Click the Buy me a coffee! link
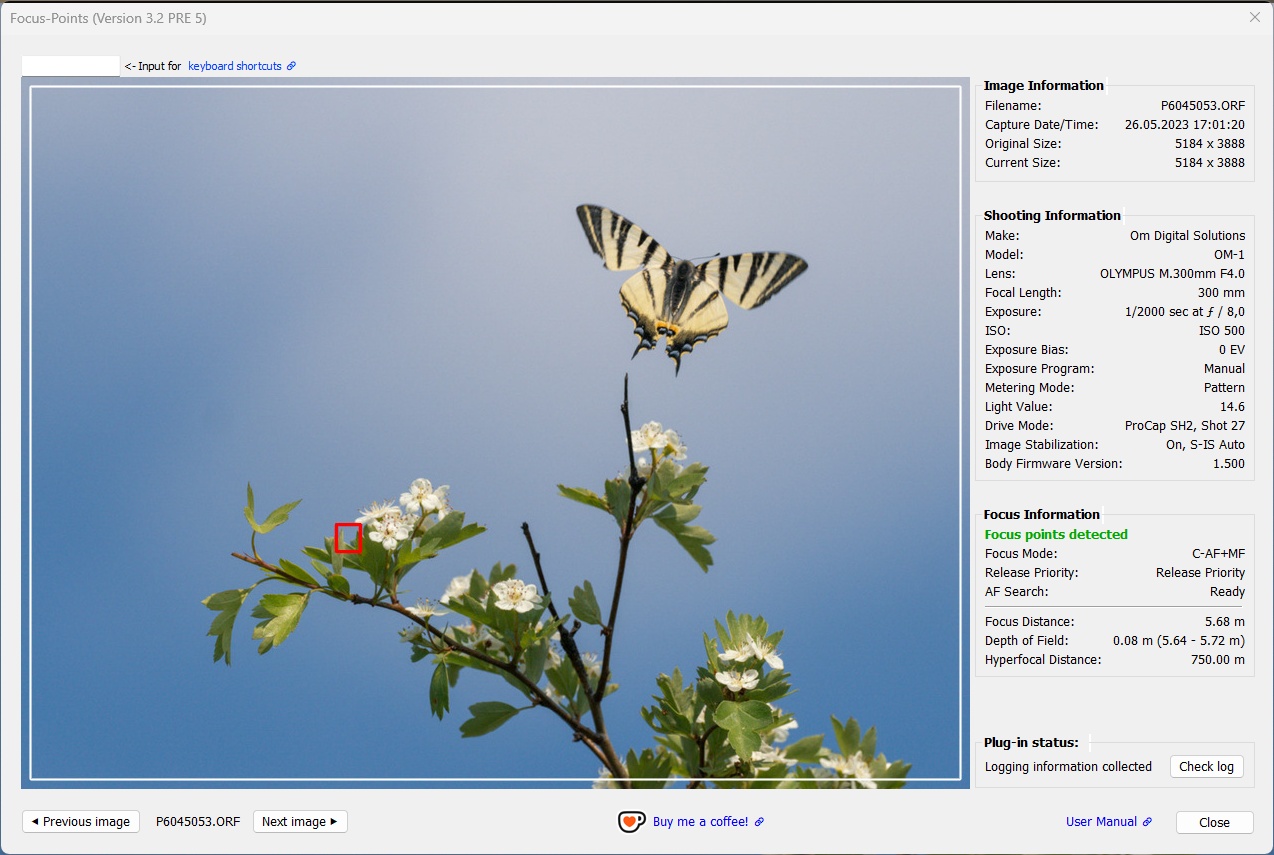Viewport: 1274px width, 855px height. coord(700,821)
